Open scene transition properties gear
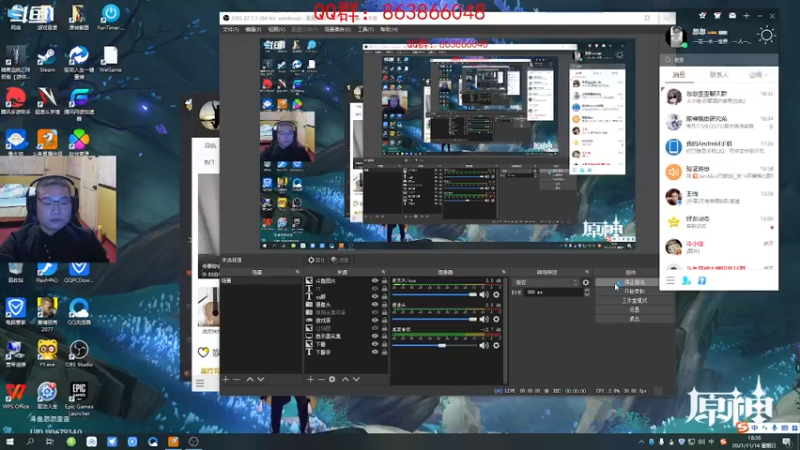 [586, 282]
